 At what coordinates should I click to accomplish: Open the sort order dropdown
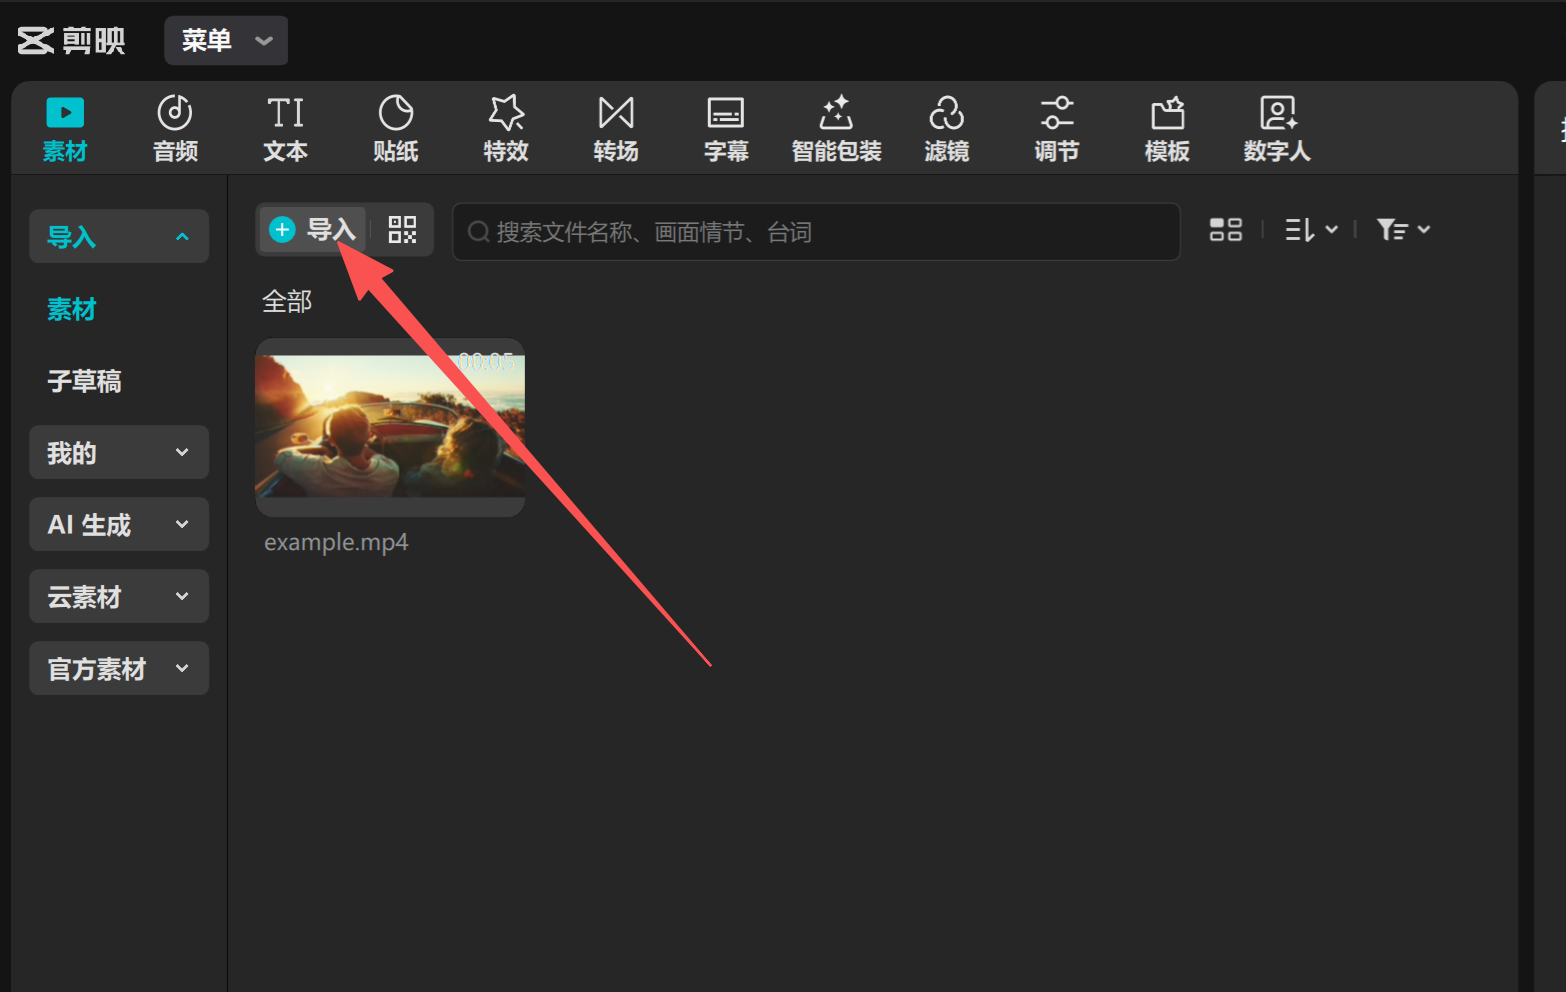[x=1310, y=230]
